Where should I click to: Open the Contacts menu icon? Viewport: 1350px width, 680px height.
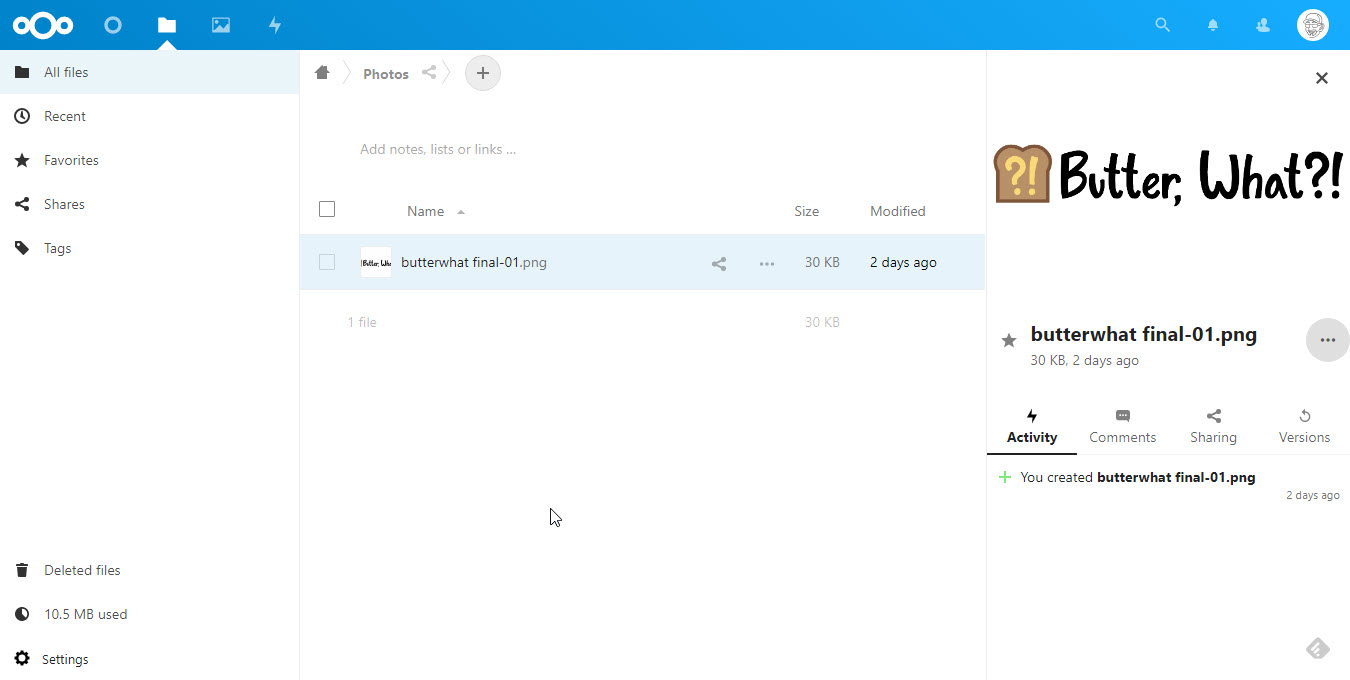click(x=1263, y=25)
